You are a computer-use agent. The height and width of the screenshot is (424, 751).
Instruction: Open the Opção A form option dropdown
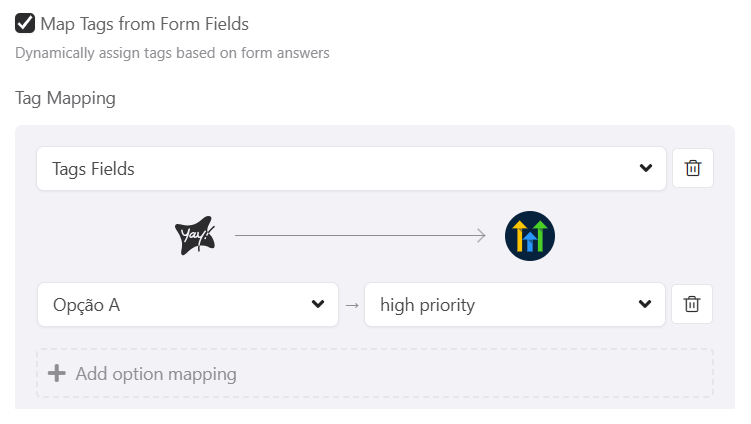point(187,305)
